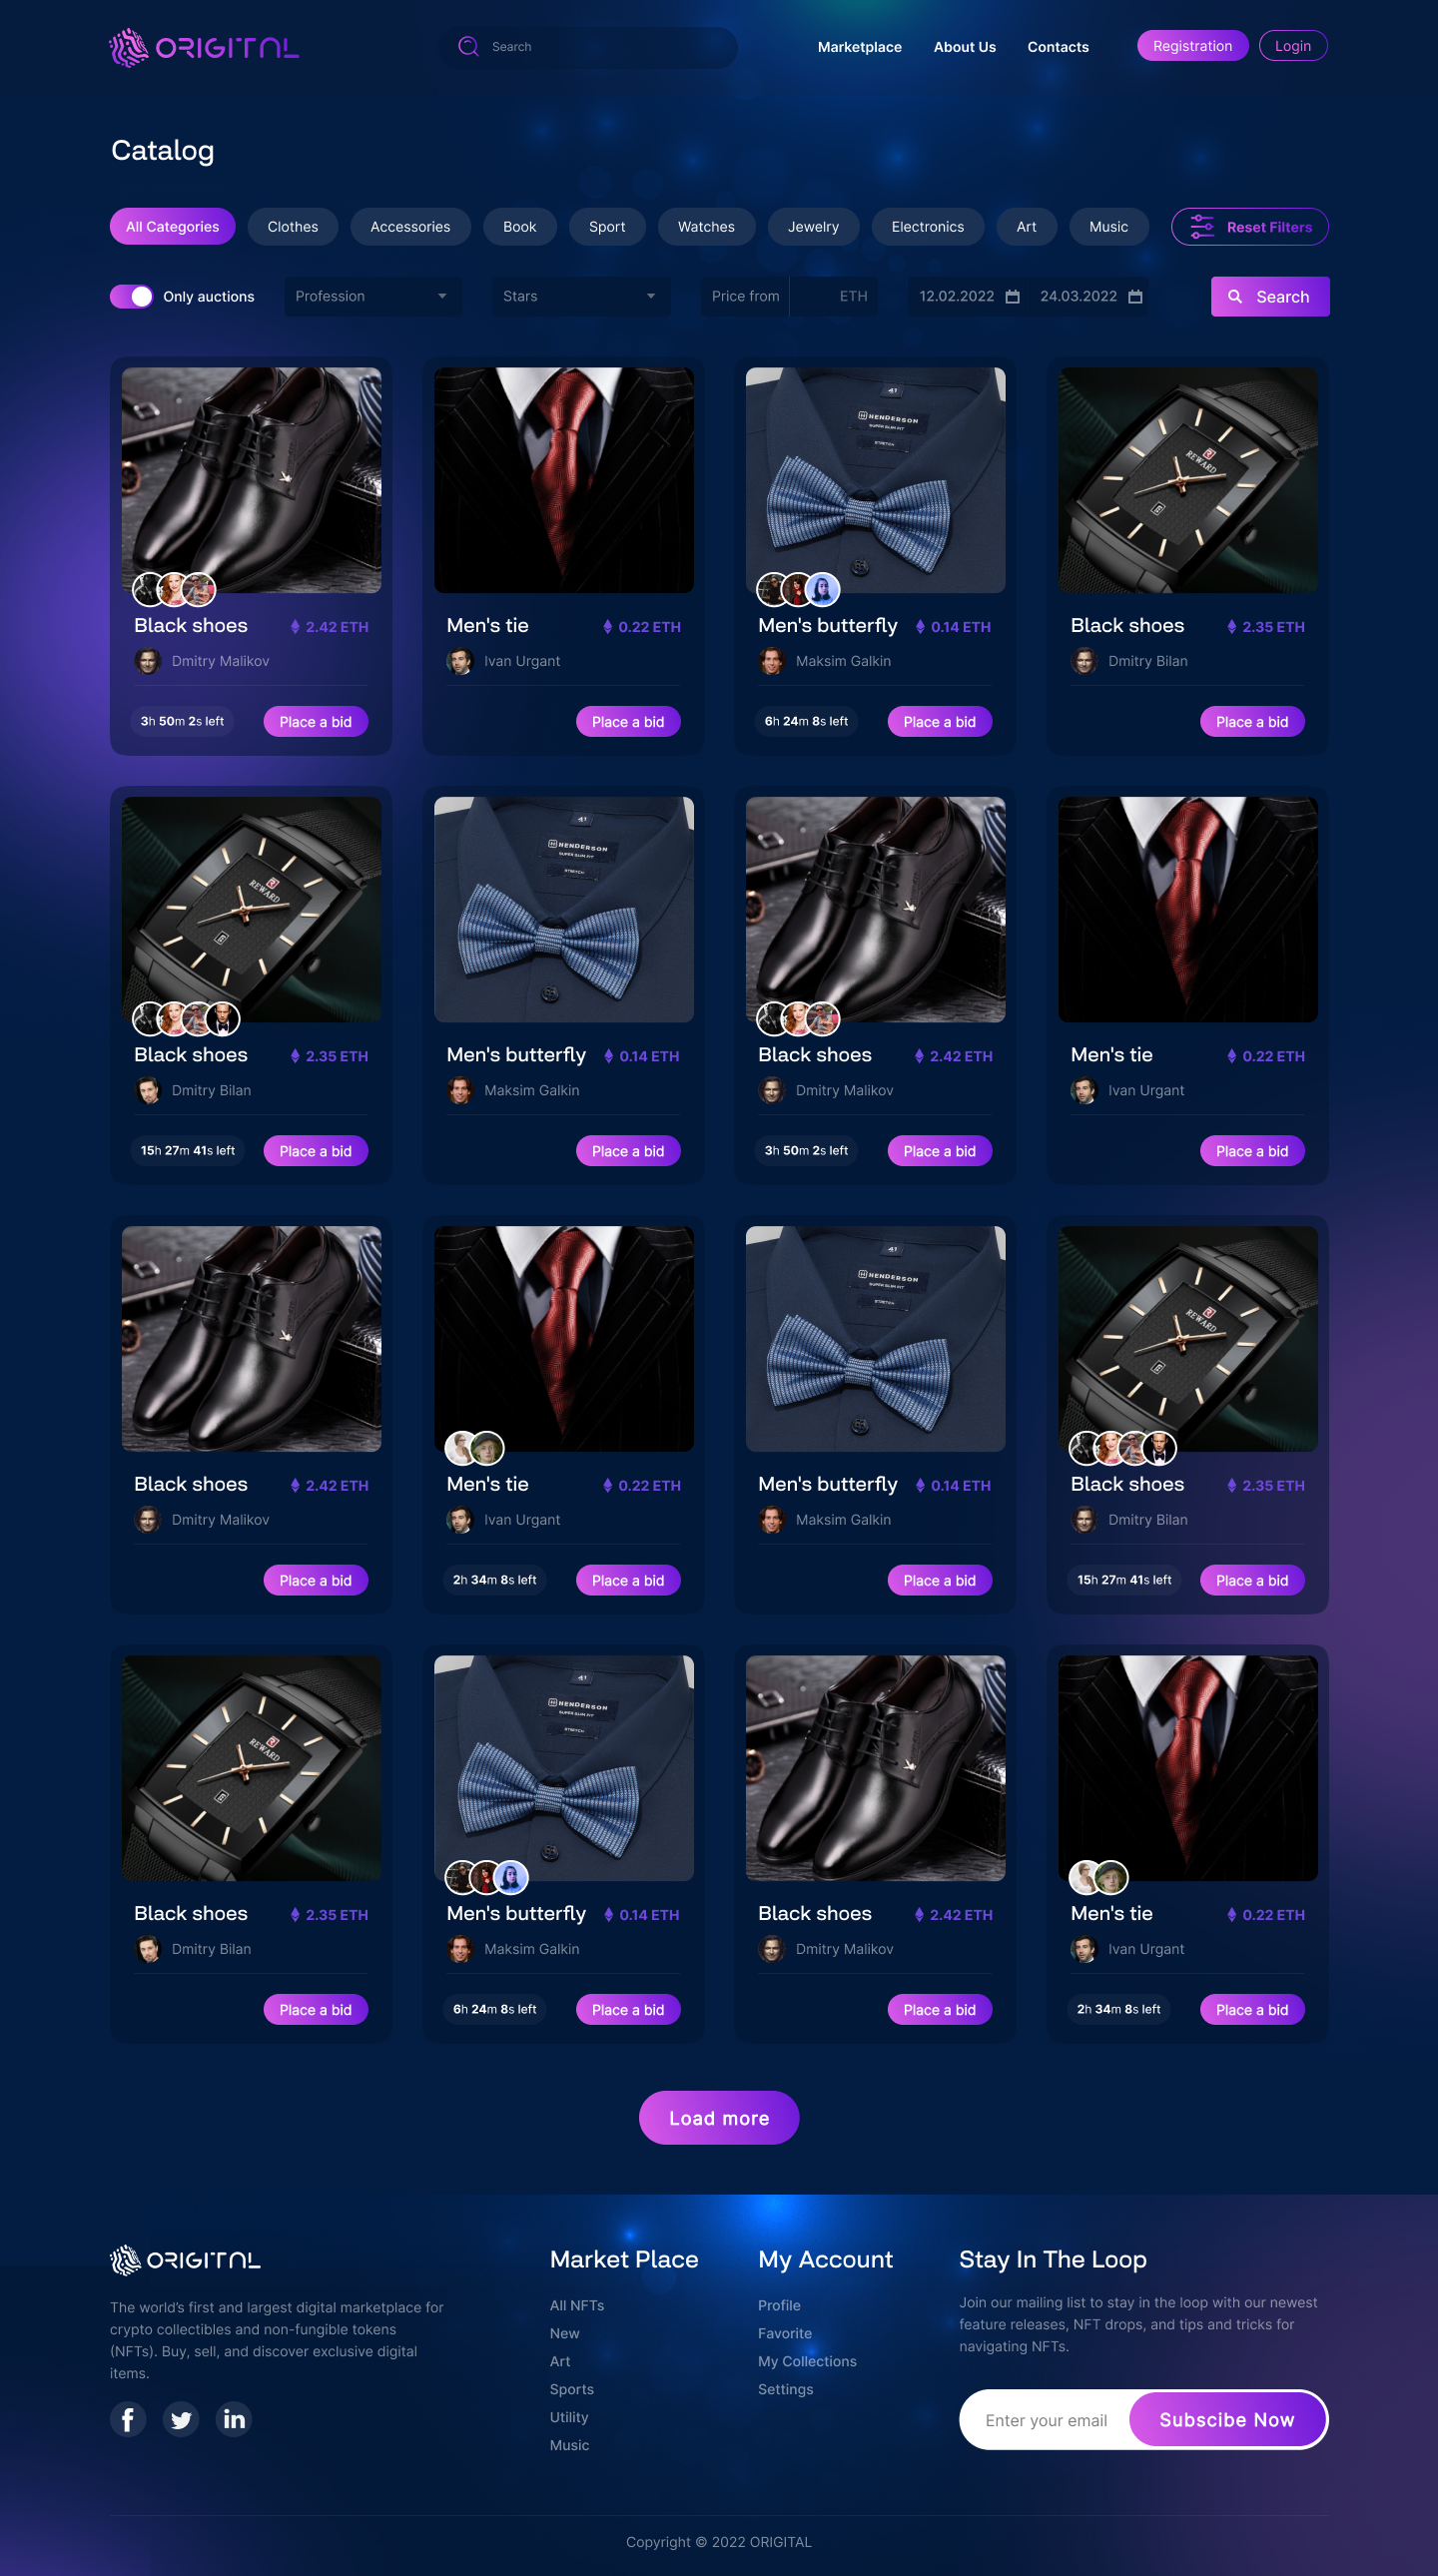Toggle the Only auctions switch
1438x2576 pixels.
pos(131,297)
